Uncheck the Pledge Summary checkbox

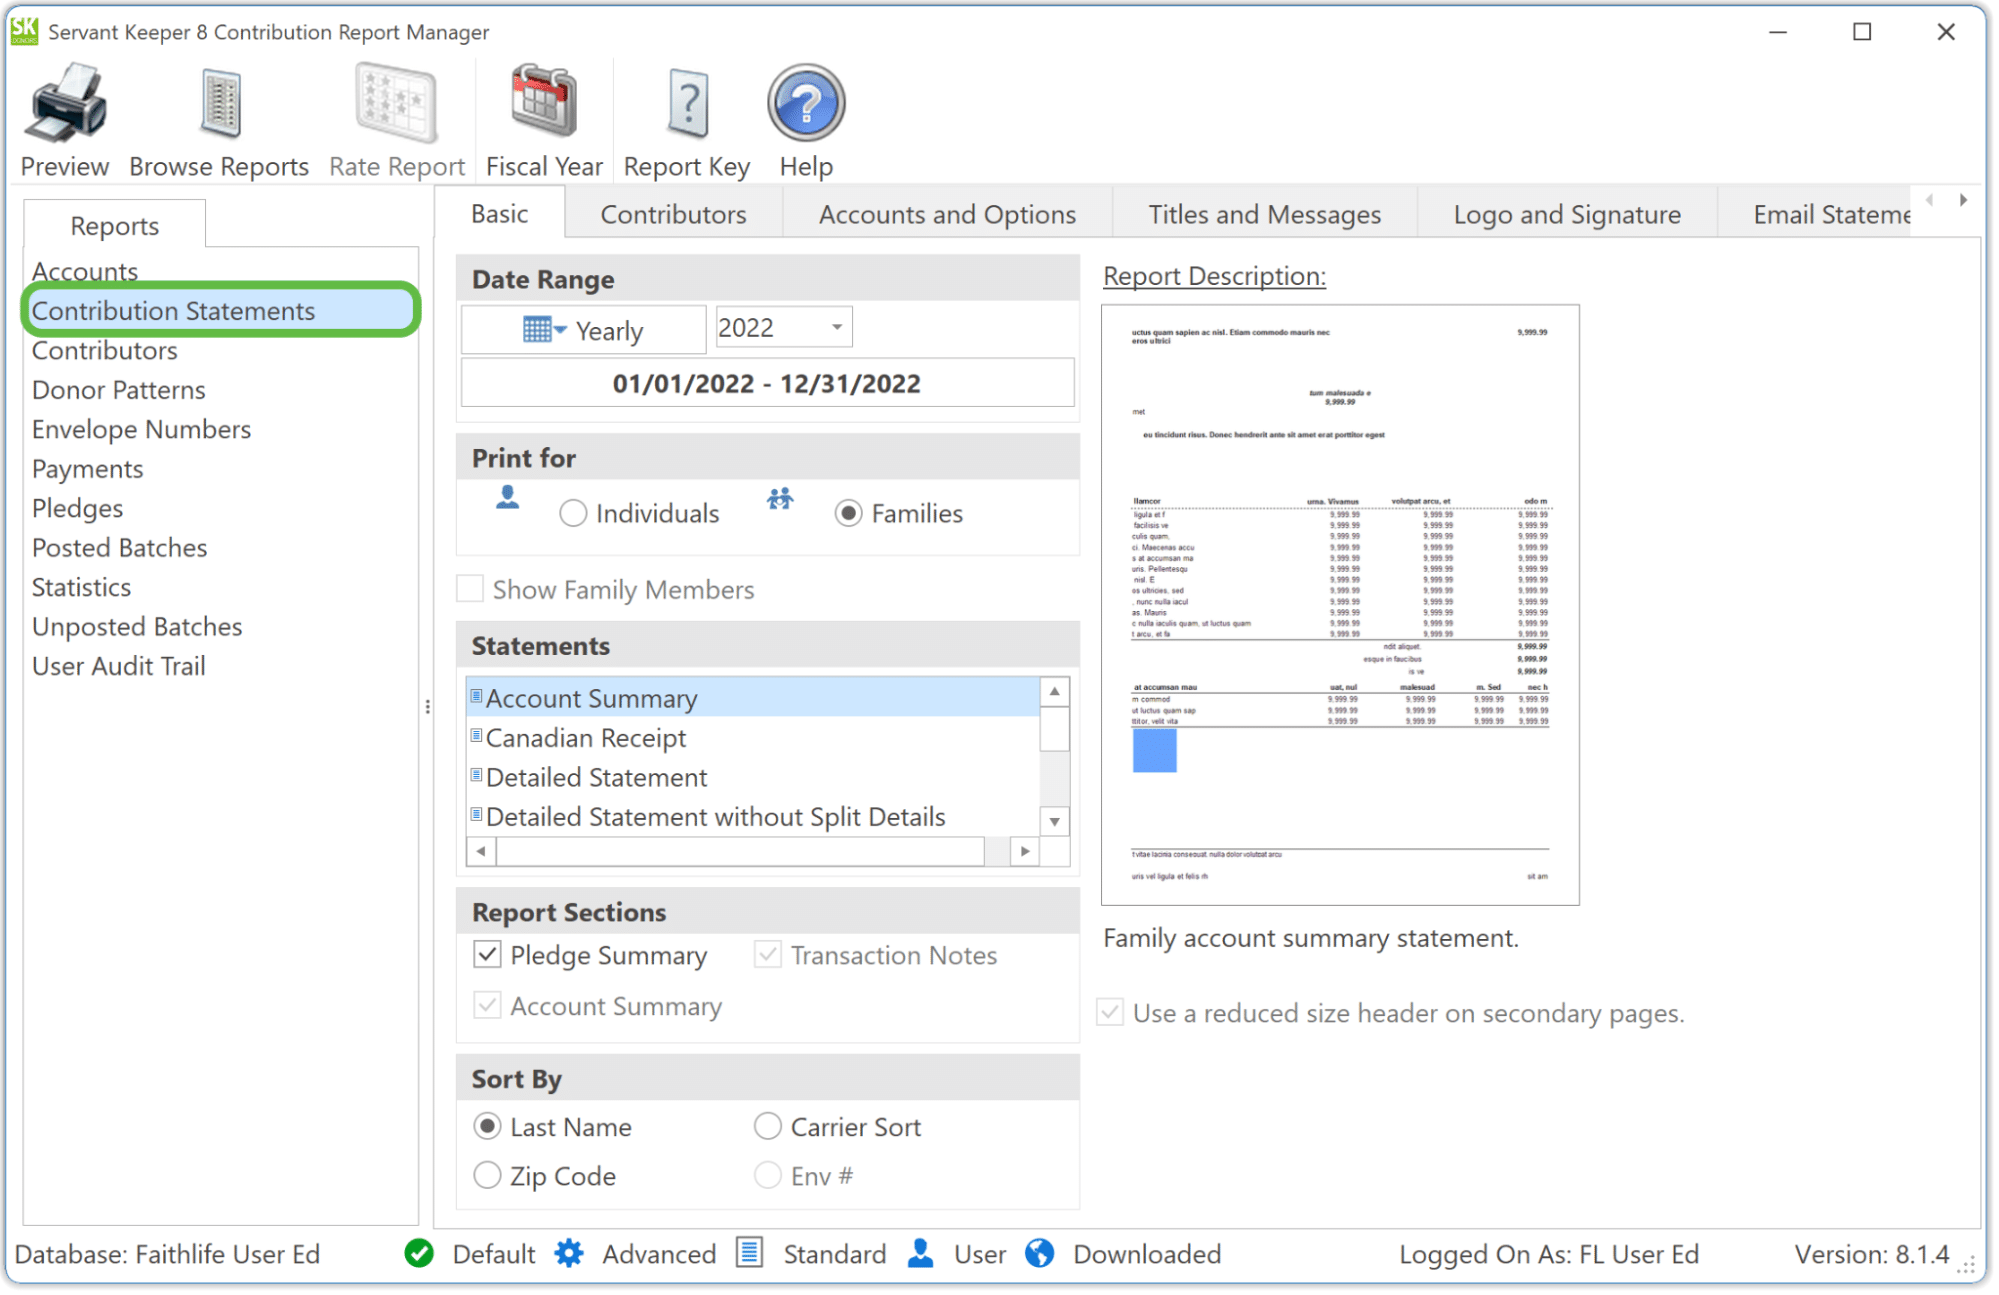click(x=486, y=955)
